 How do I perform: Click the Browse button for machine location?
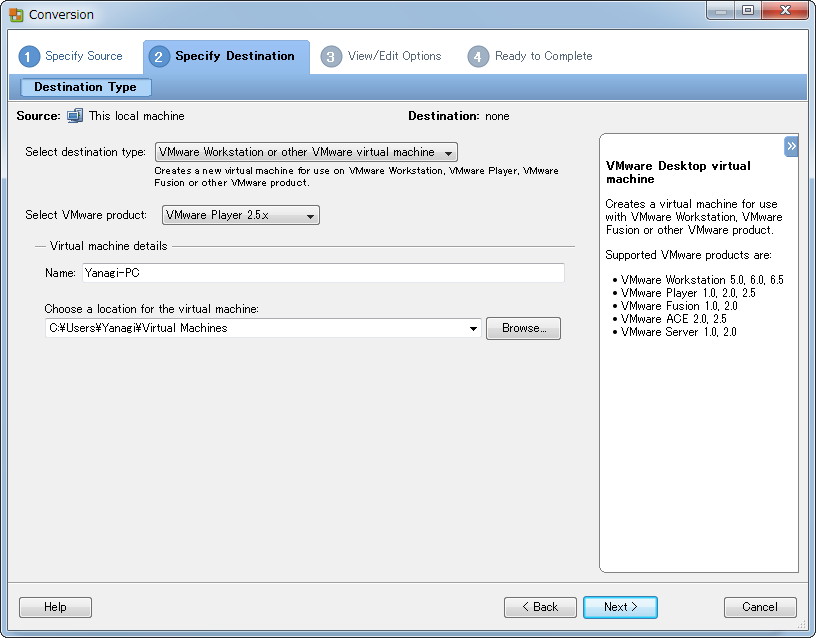523,328
